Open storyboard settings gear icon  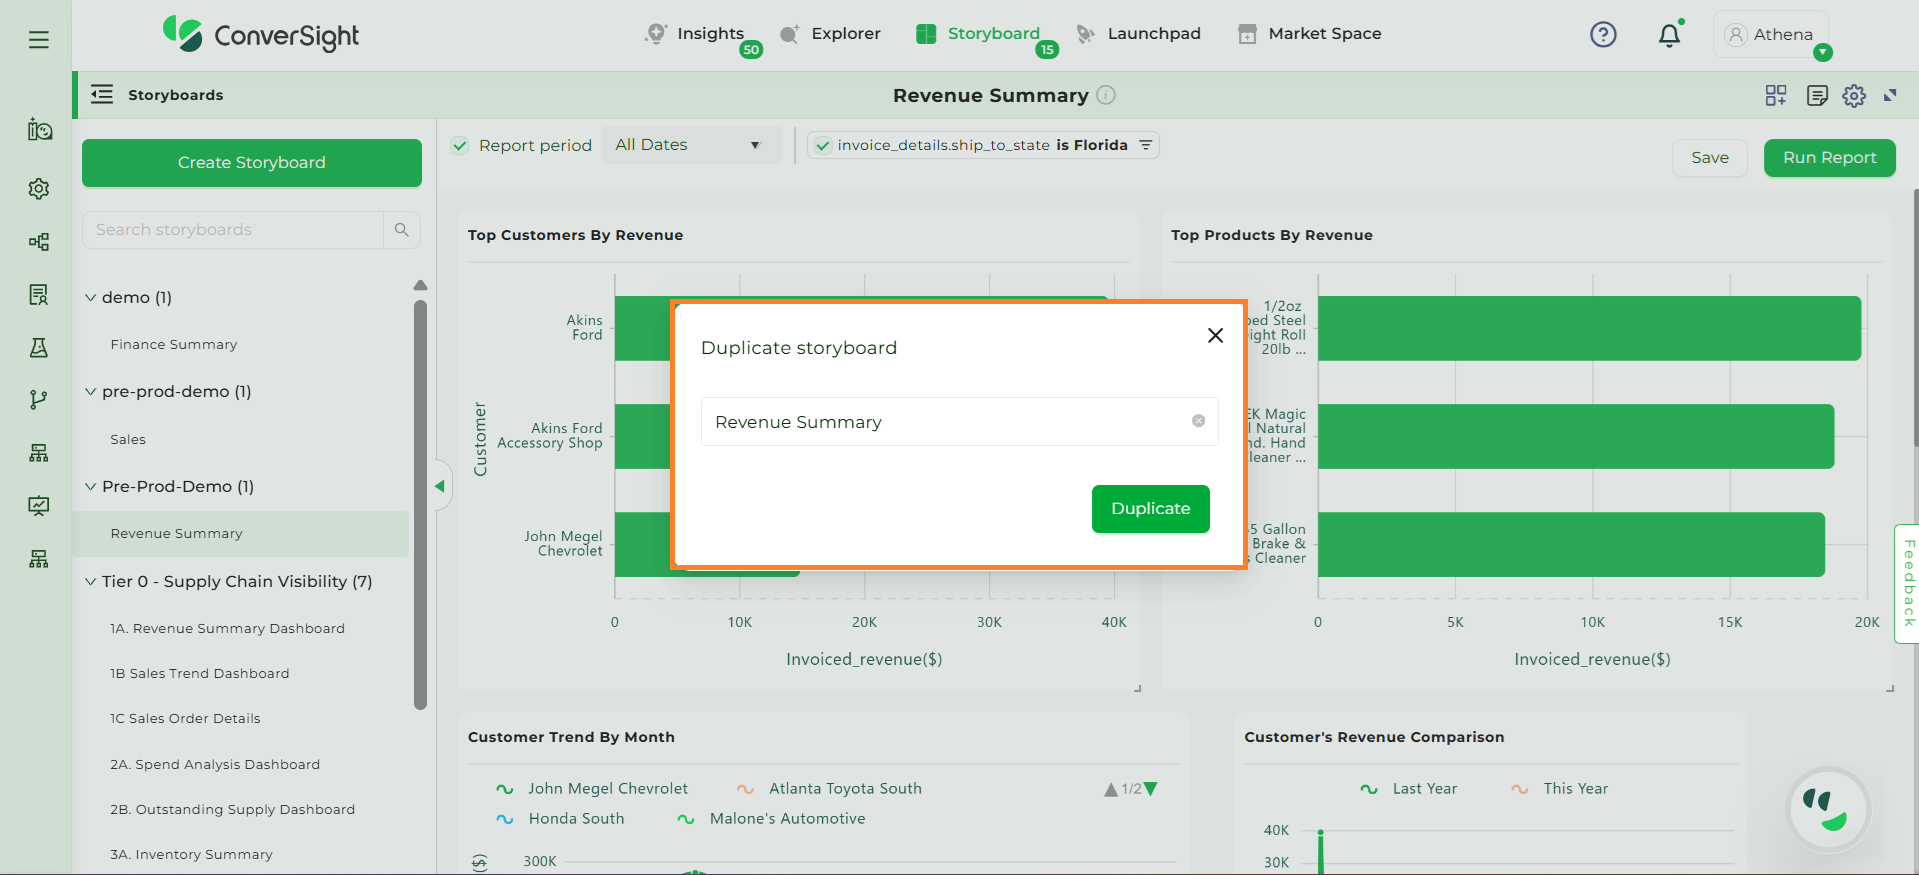[1854, 96]
